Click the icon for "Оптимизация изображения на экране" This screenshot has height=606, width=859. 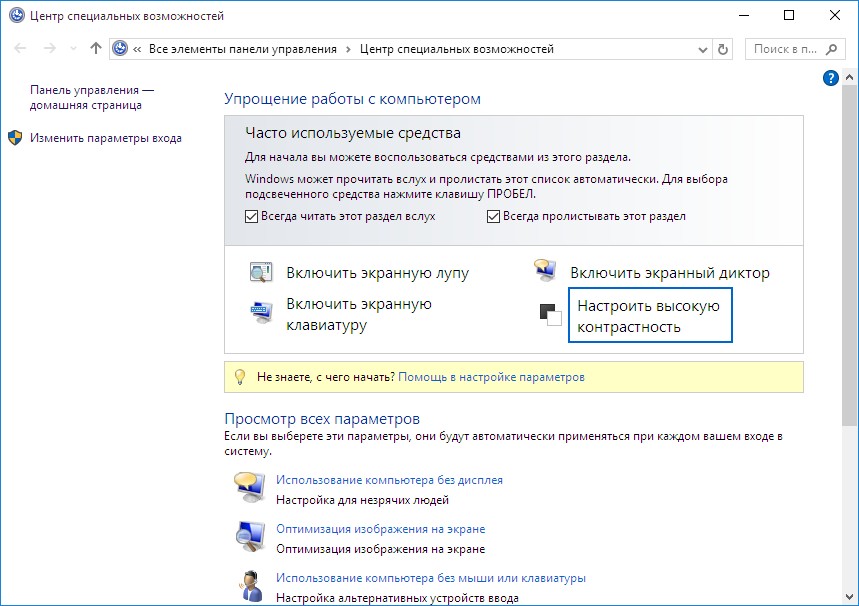pyautogui.click(x=250, y=536)
